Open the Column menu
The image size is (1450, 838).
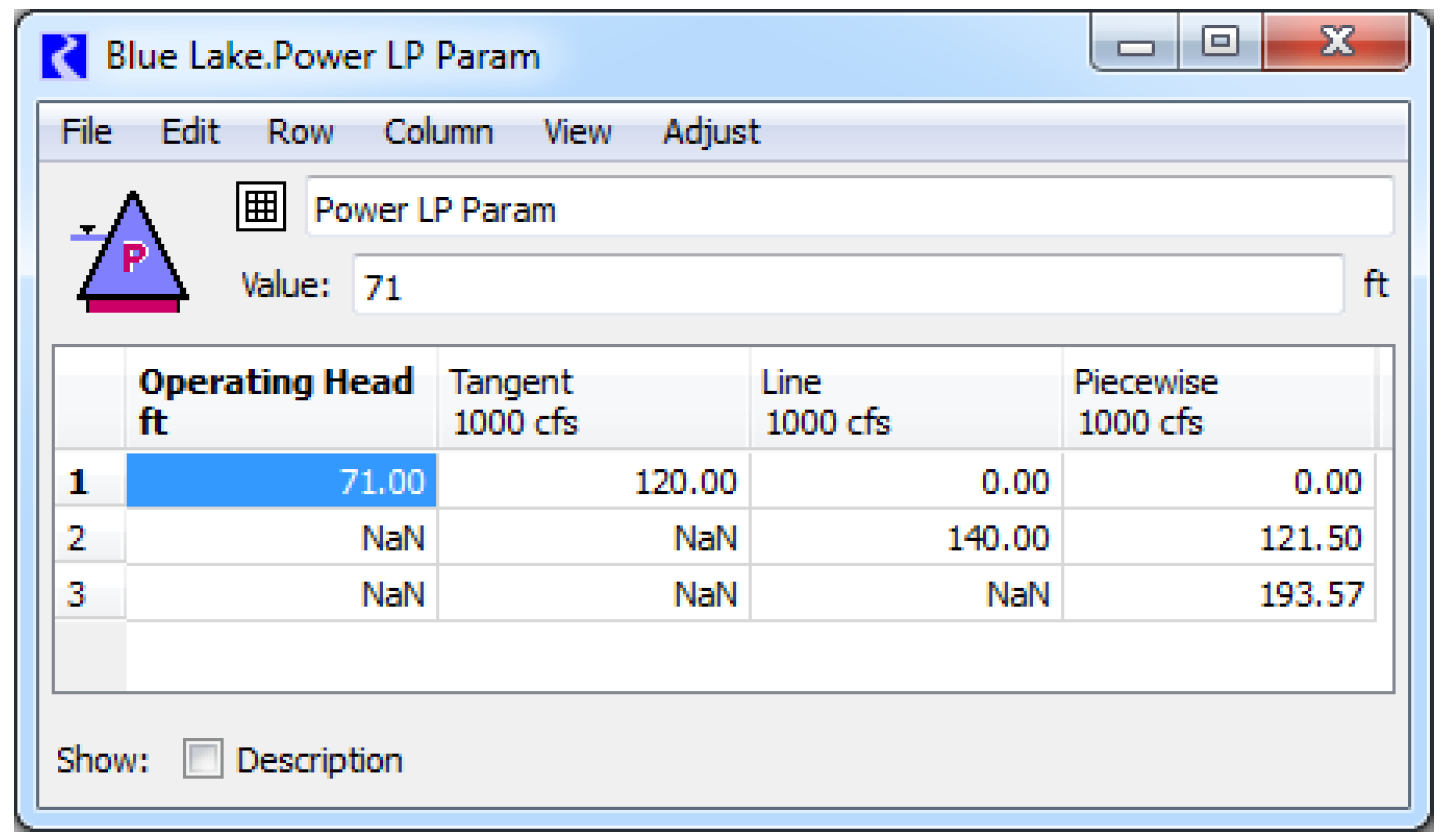[438, 132]
